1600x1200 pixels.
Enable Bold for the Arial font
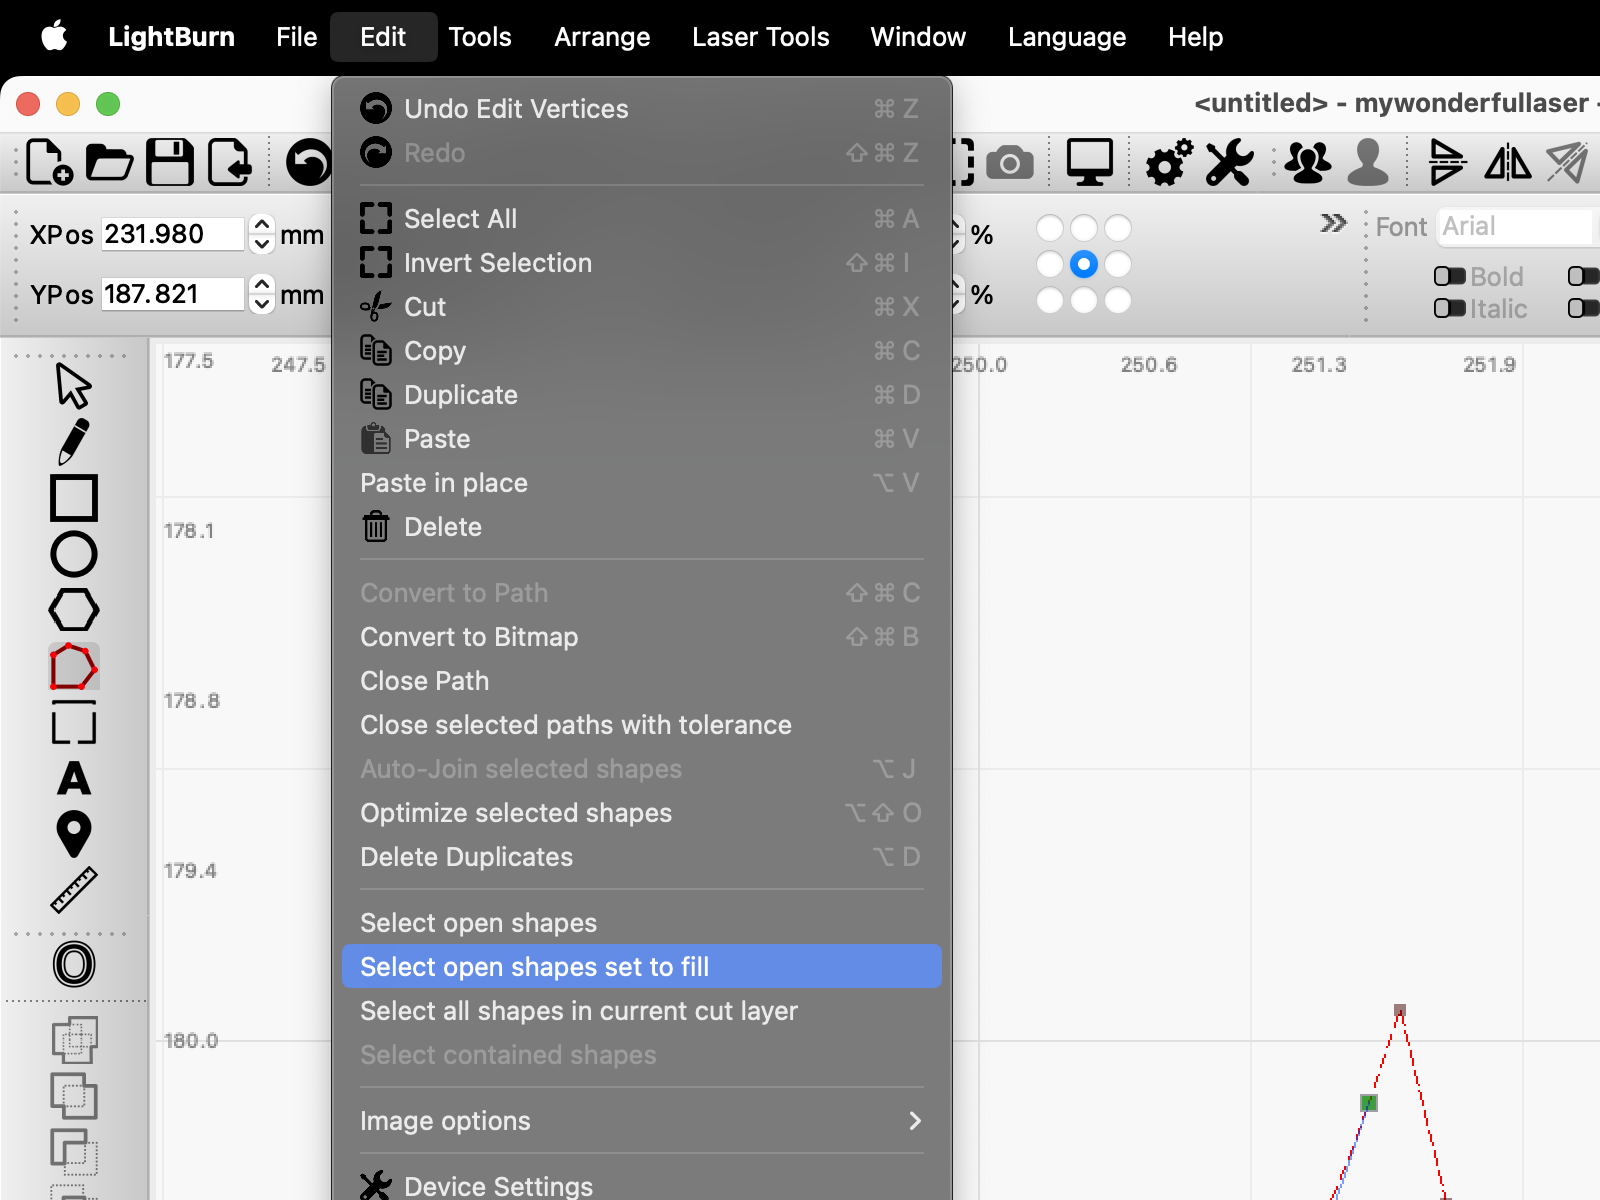tap(1450, 277)
